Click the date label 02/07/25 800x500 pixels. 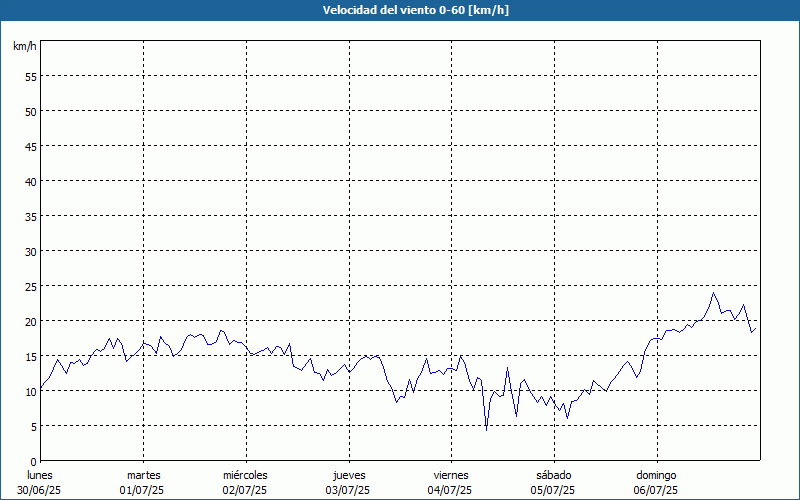[x=244, y=490]
